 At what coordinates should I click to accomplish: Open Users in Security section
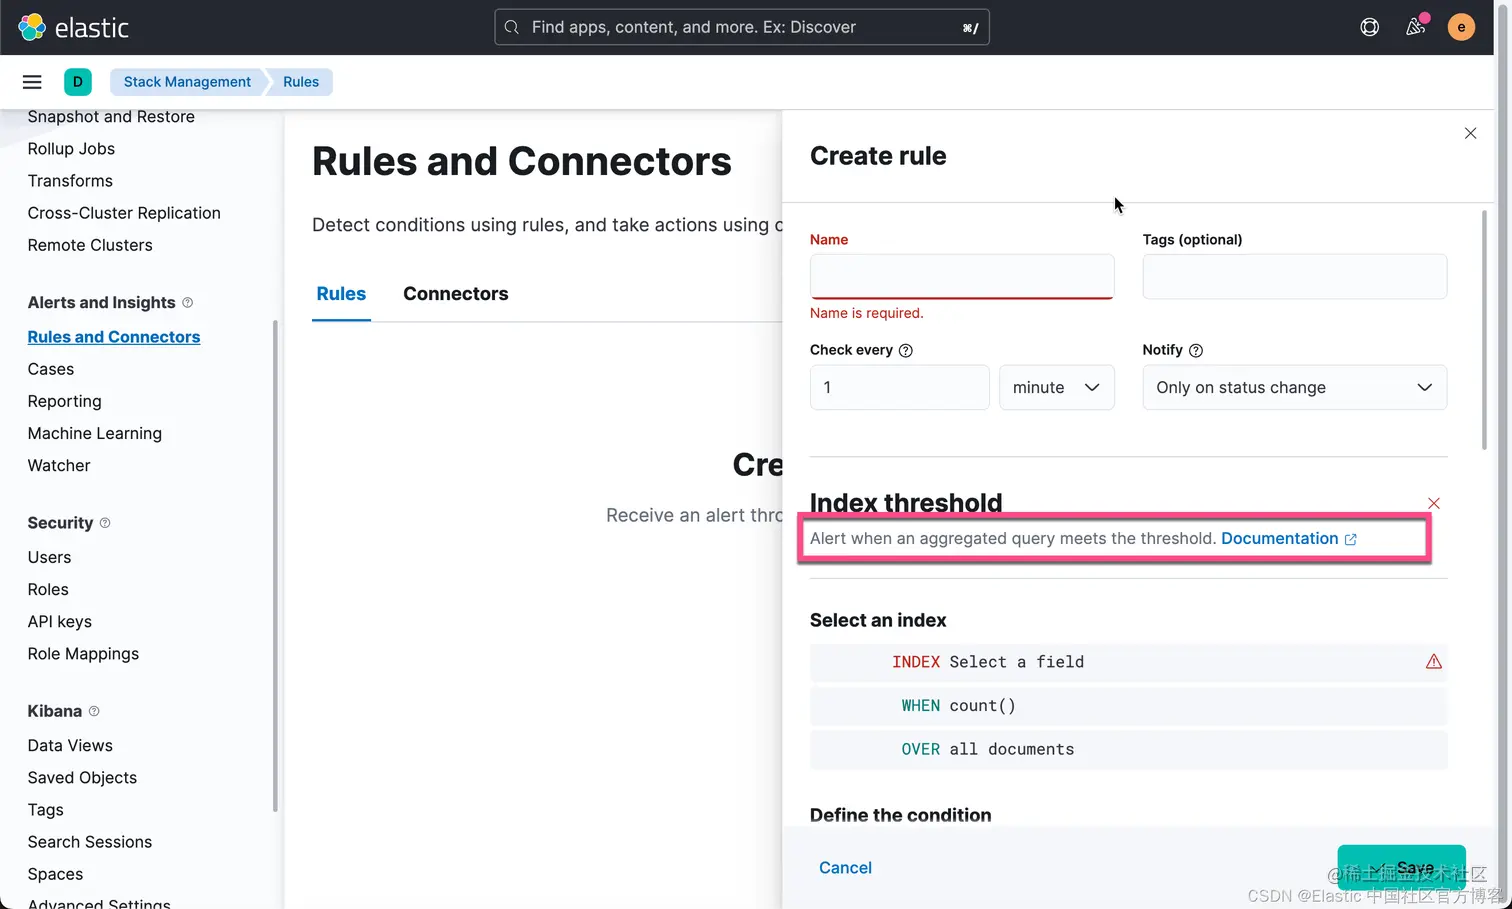(x=49, y=557)
